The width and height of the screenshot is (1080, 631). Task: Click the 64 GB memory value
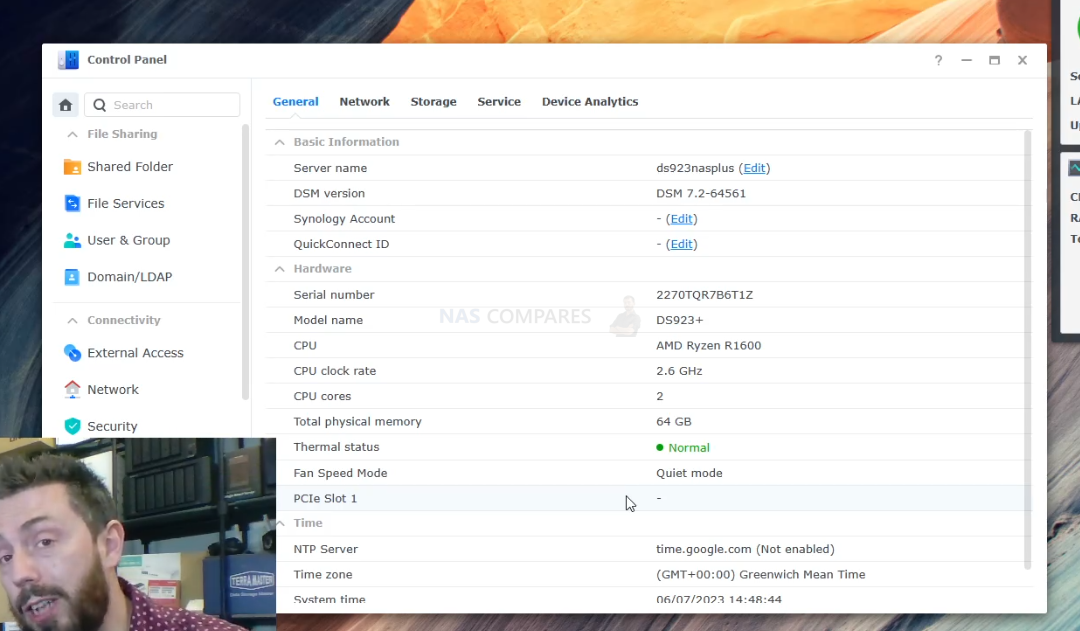coord(674,422)
